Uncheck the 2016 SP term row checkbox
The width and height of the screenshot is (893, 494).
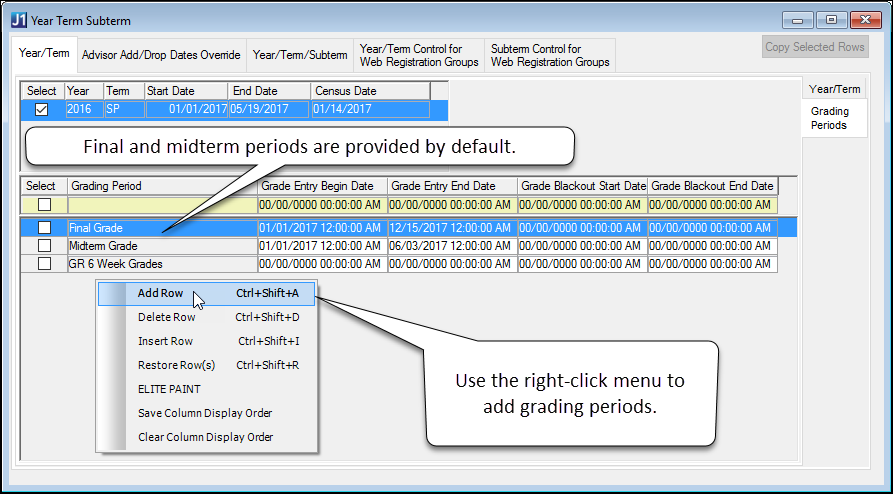coord(42,109)
